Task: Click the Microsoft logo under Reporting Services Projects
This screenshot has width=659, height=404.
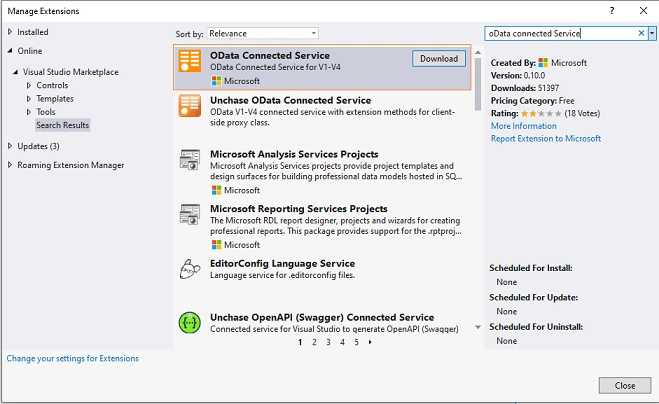Action: pos(216,245)
